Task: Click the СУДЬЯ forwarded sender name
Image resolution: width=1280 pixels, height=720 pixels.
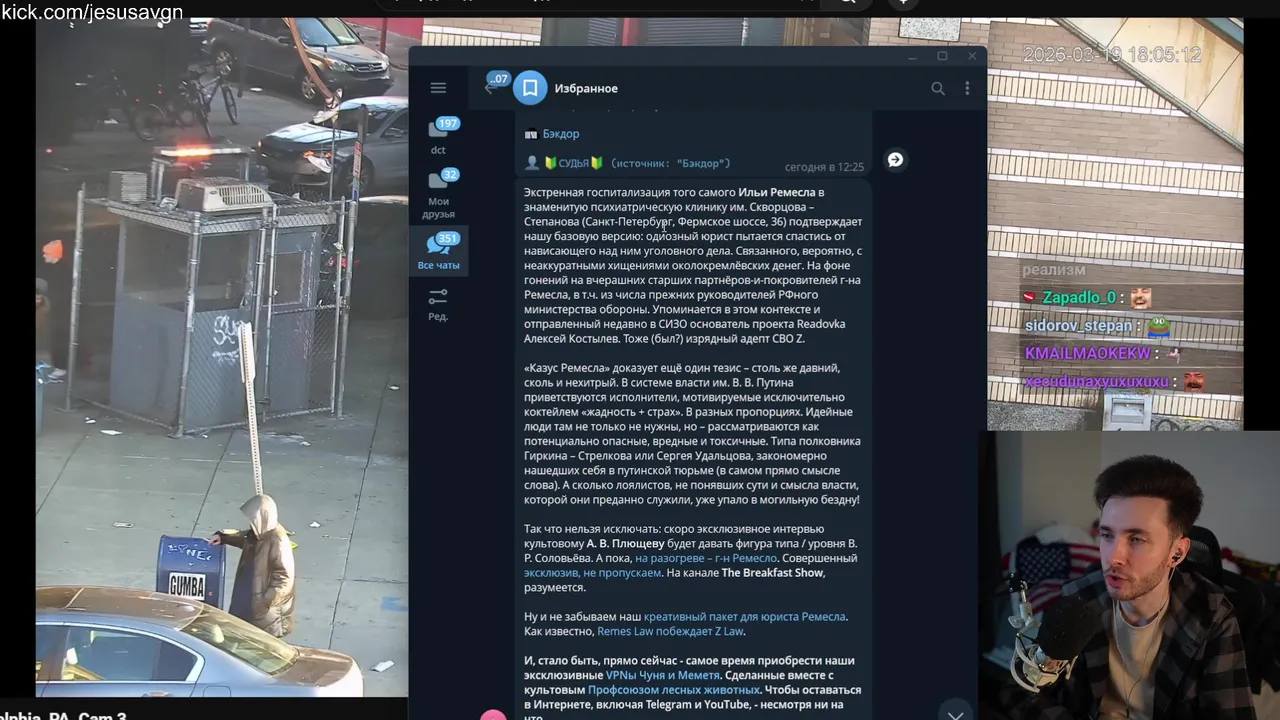Action: [x=574, y=163]
